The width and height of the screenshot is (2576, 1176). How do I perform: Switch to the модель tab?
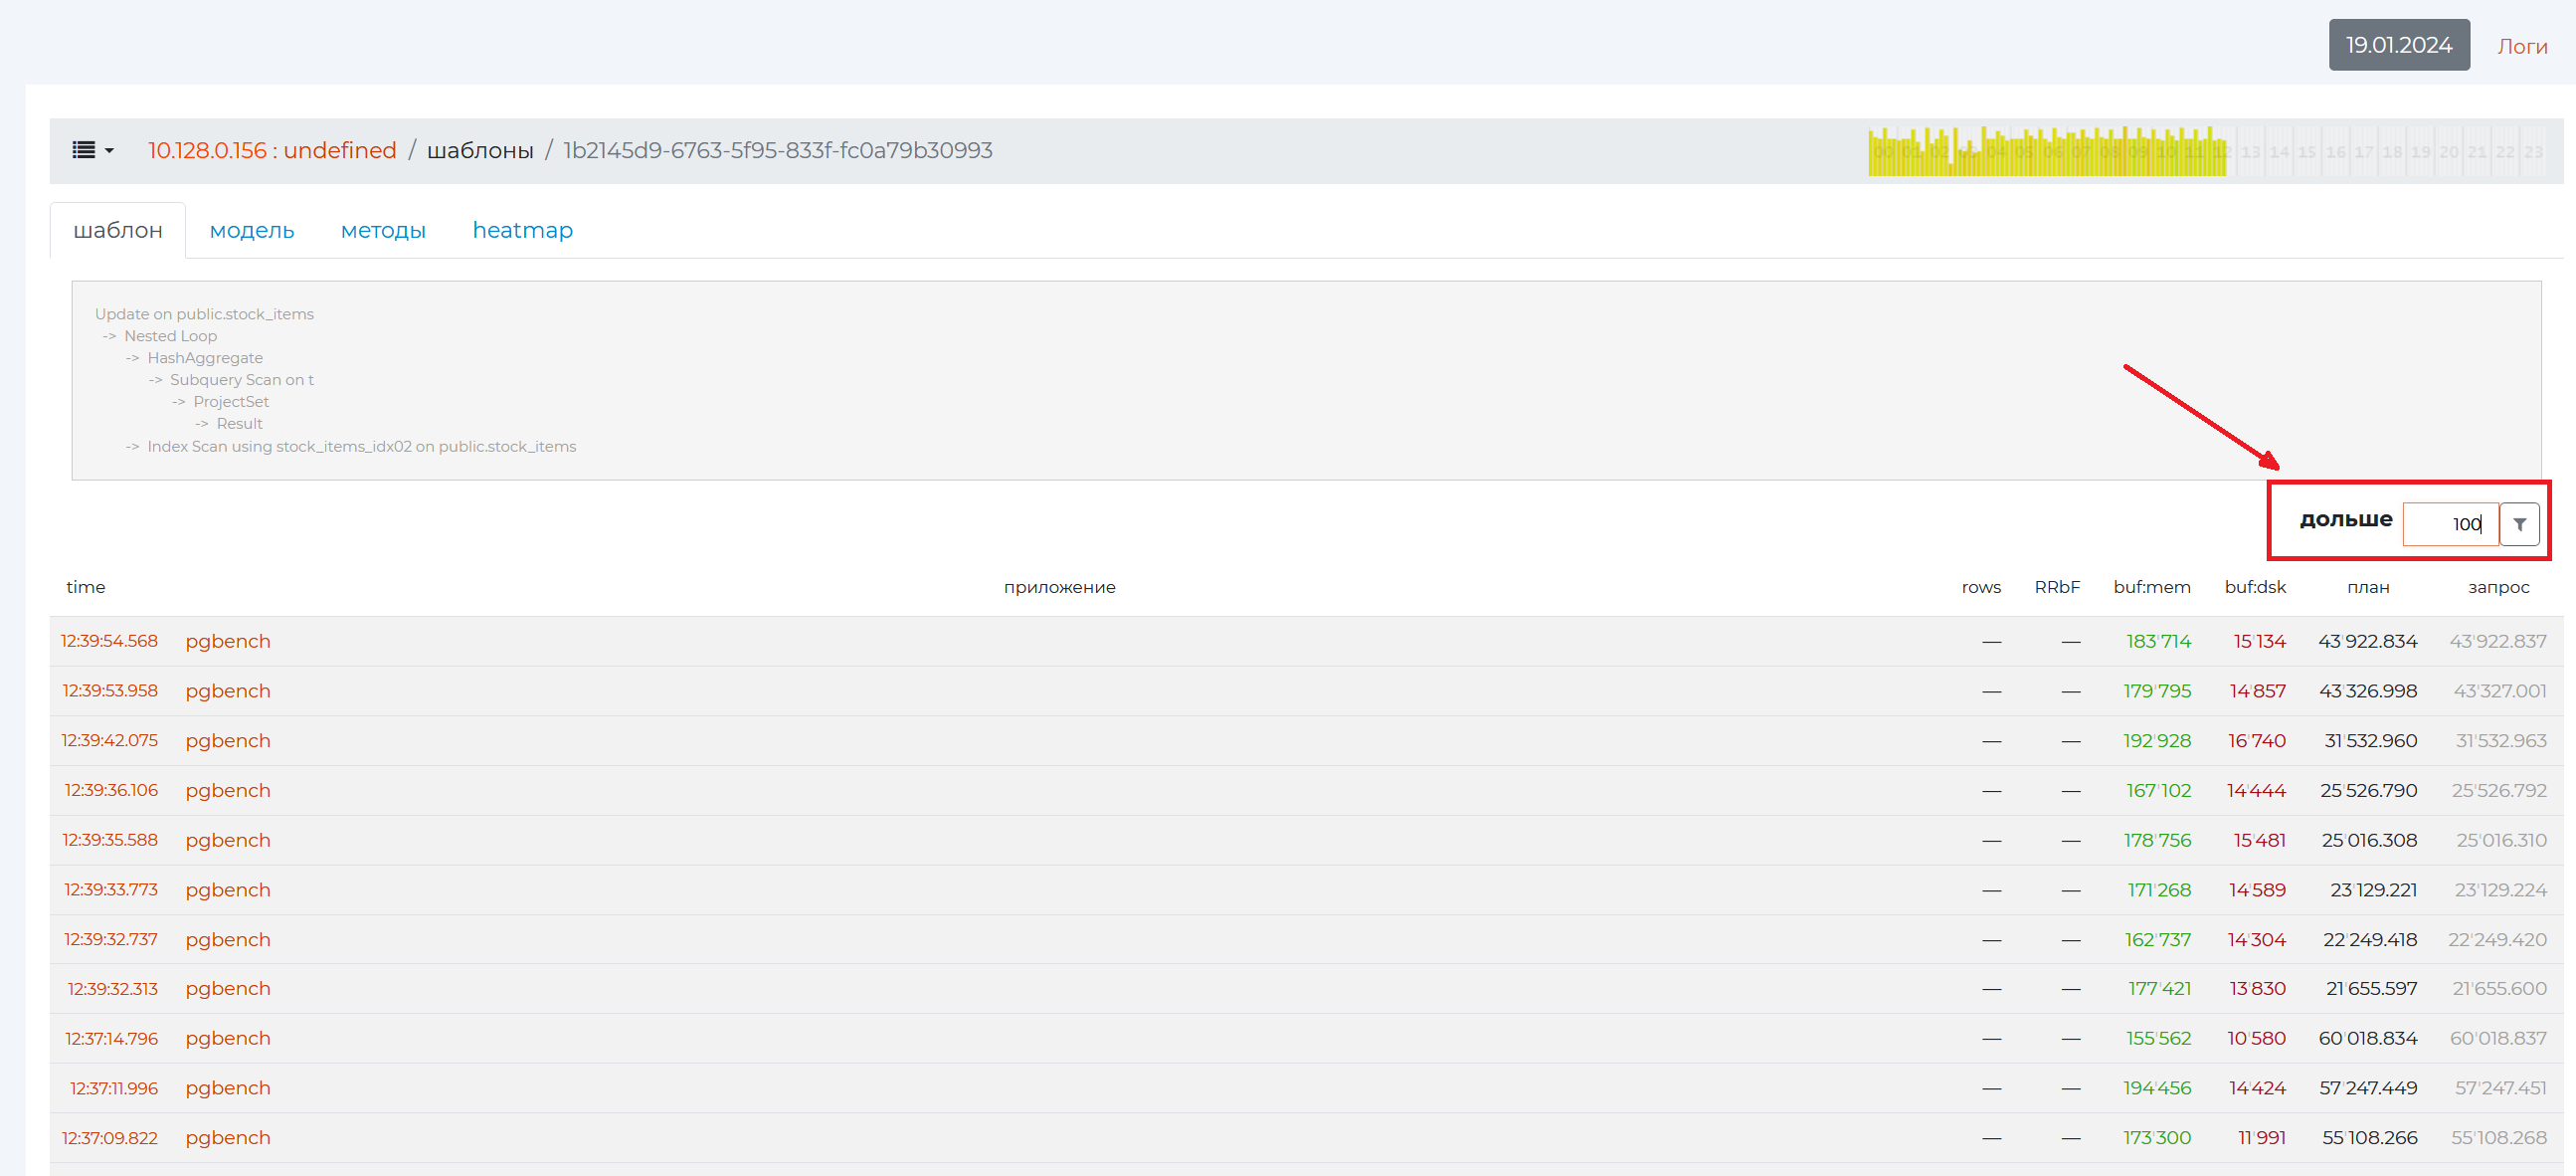pyautogui.click(x=251, y=230)
